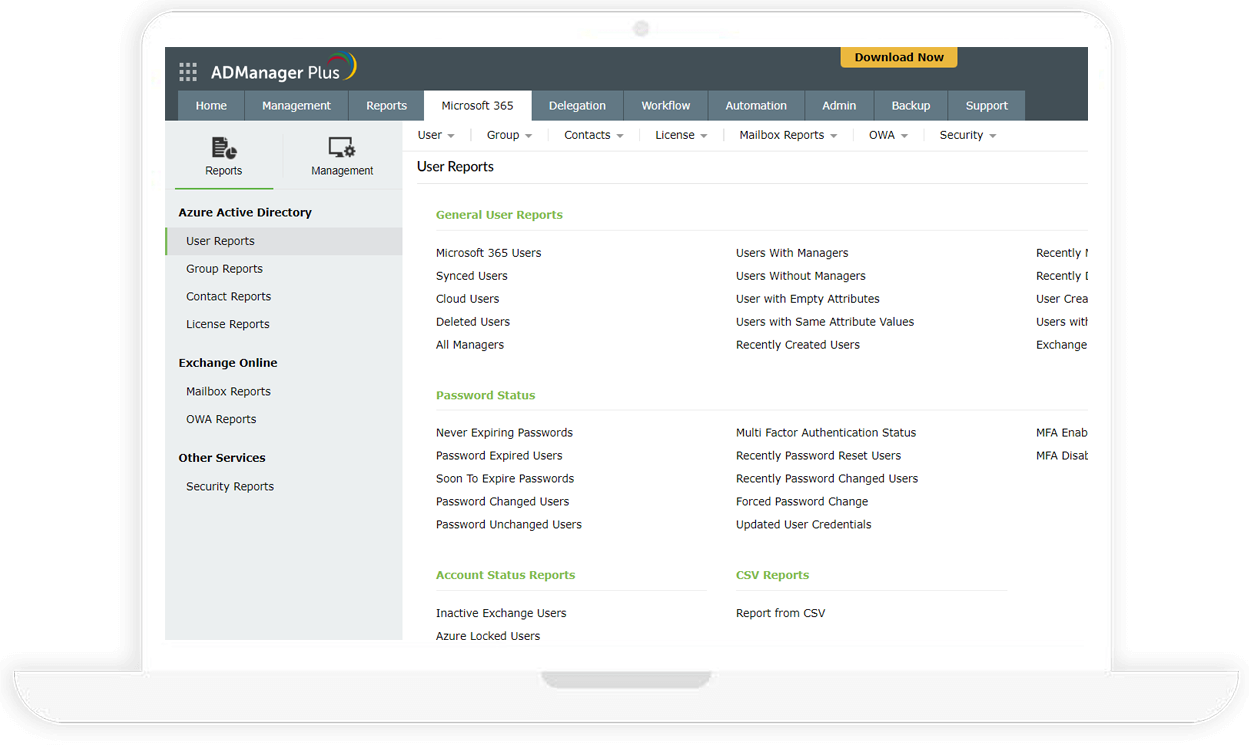The height and width of the screenshot is (746, 1249).
Task: Expand the Contacts dropdown menu
Action: 594,135
